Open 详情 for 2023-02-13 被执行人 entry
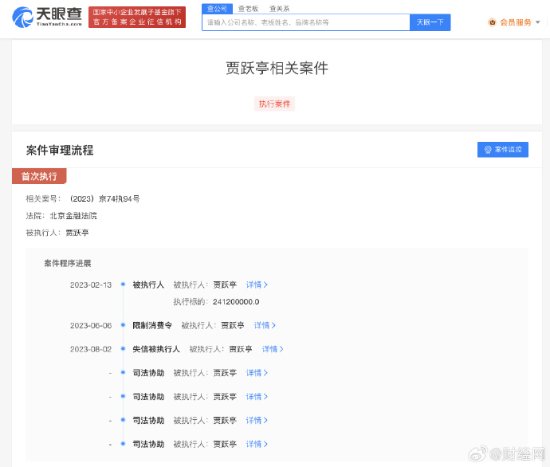This screenshot has height=467, width=550. tap(257, 285)
